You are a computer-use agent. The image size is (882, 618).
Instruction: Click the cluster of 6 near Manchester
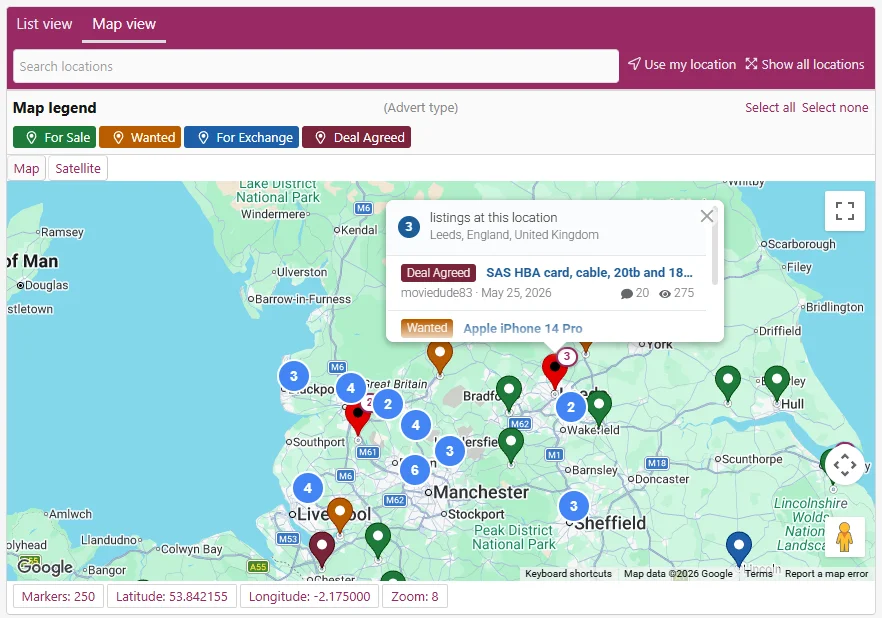click(415, 470)
